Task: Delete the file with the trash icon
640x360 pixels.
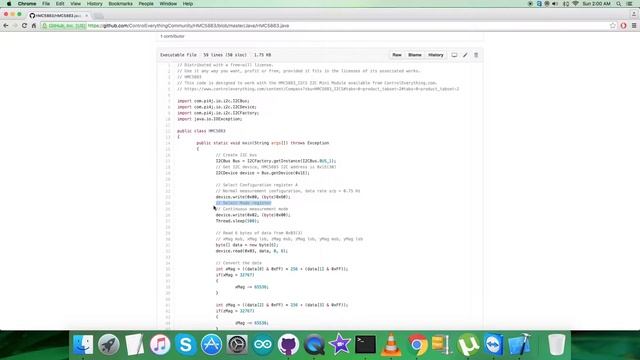Action: (476, 55)
